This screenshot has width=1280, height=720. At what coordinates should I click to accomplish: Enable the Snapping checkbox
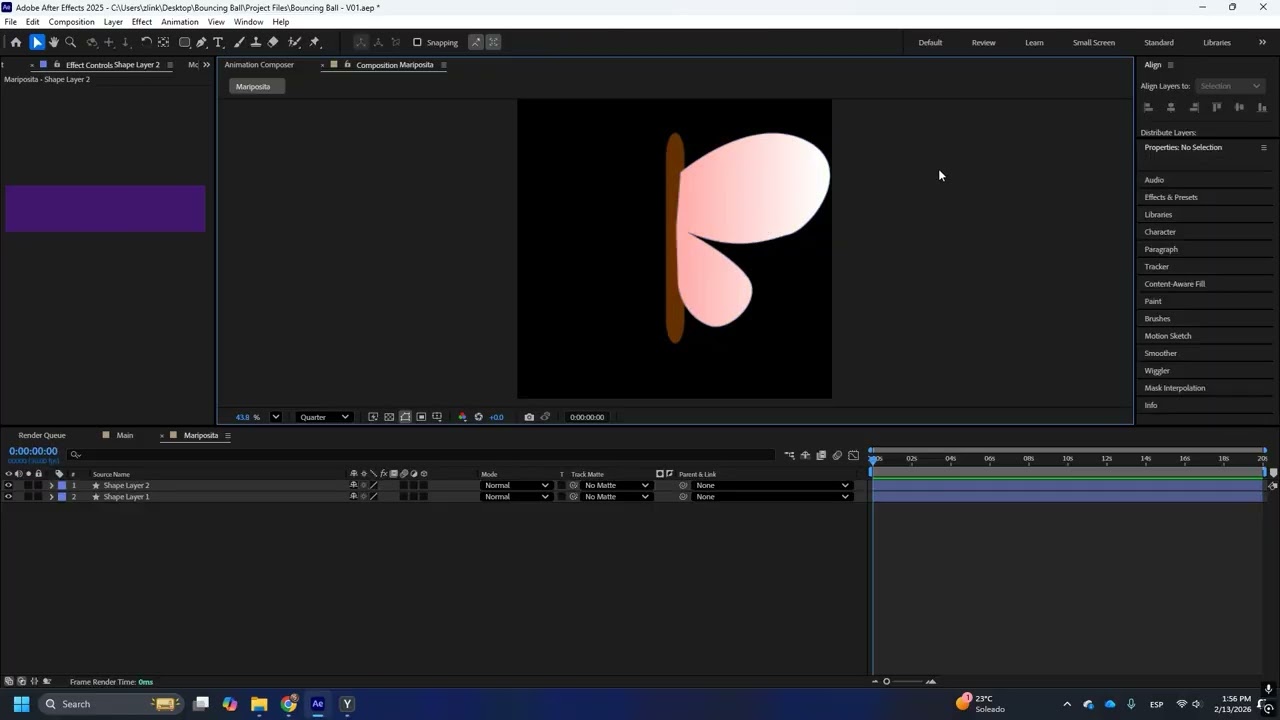click(x=417, y=42)
